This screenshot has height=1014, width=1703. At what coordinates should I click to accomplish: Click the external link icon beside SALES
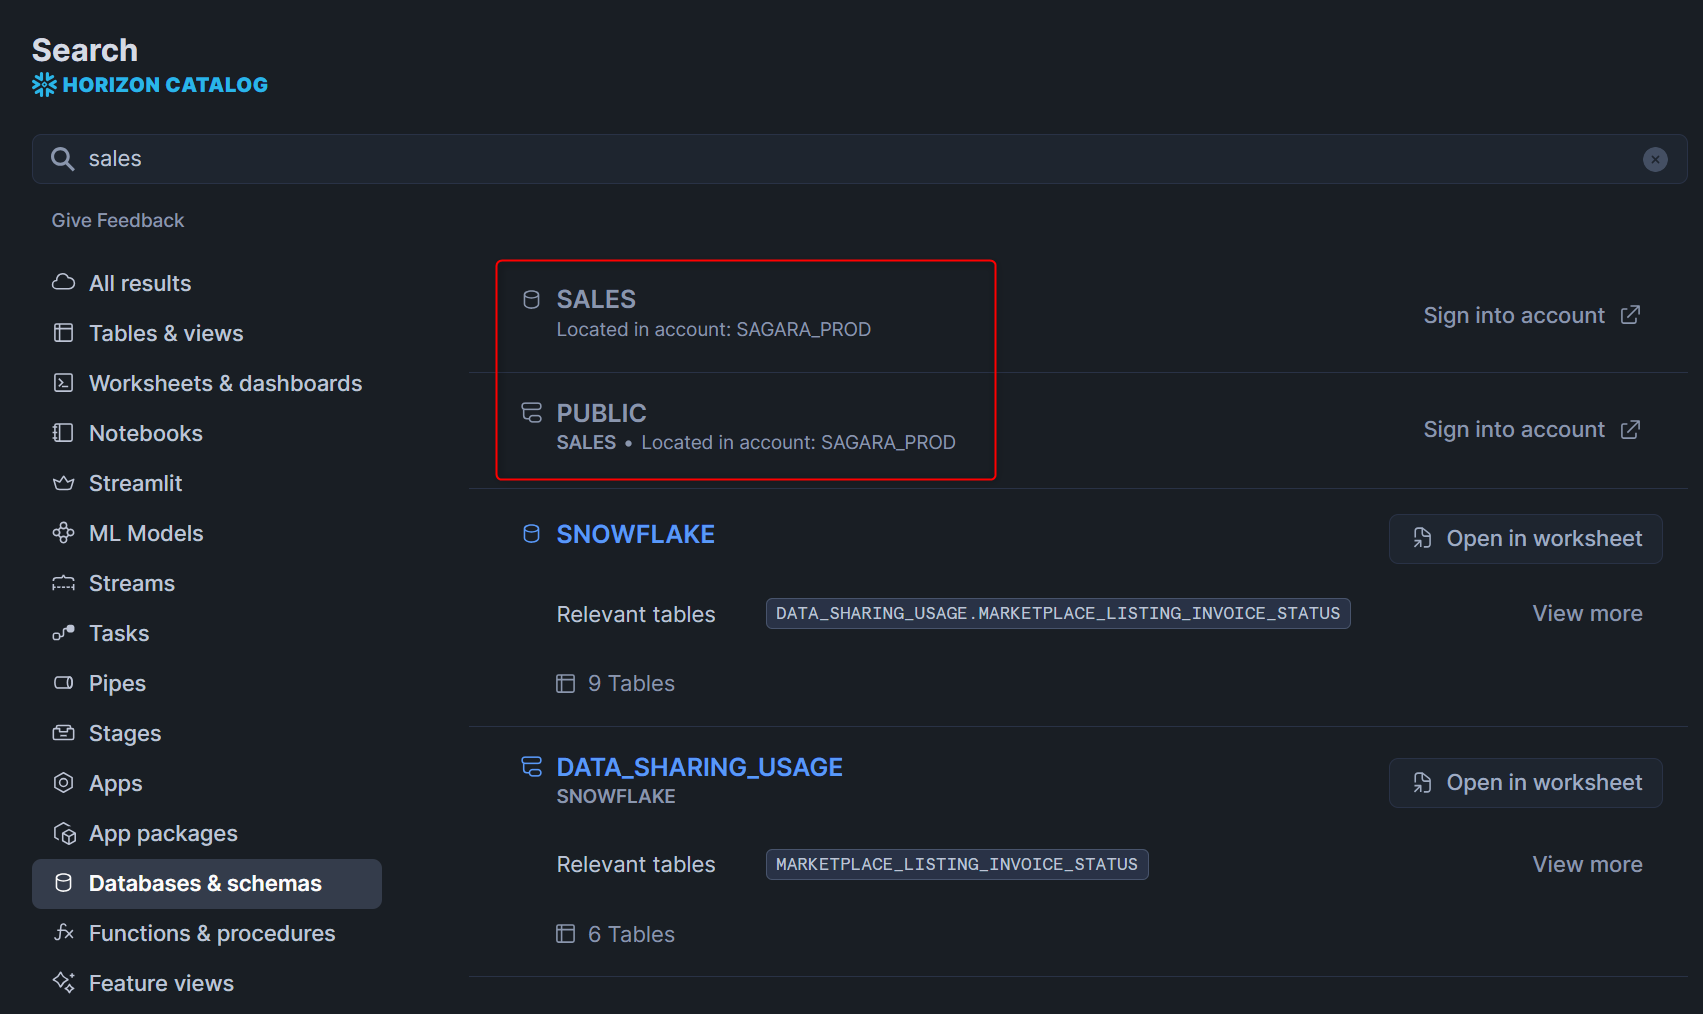pyautogui.click(x=1630, y=315)
